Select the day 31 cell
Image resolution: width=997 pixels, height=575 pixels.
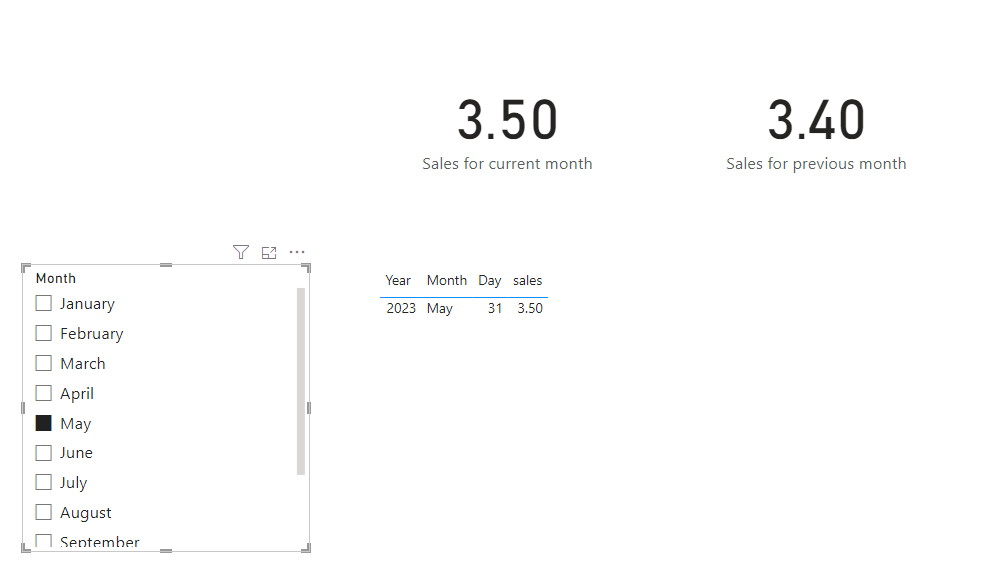tap(495, 308)
